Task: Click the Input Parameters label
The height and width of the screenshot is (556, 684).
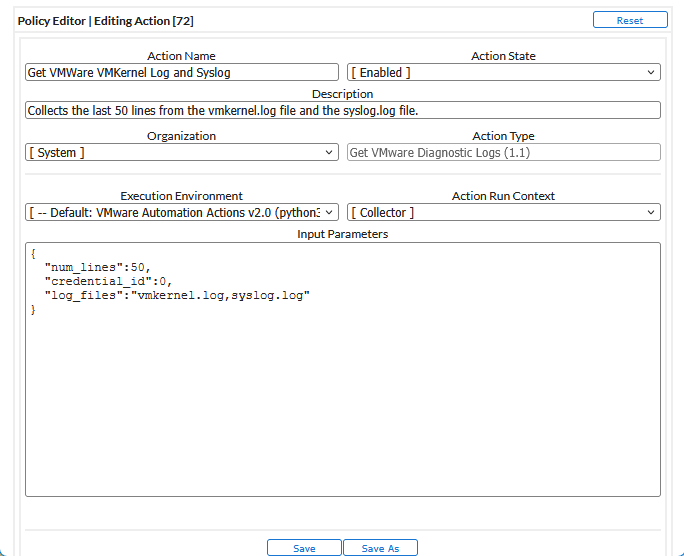Action: click(x=342, y=234)
